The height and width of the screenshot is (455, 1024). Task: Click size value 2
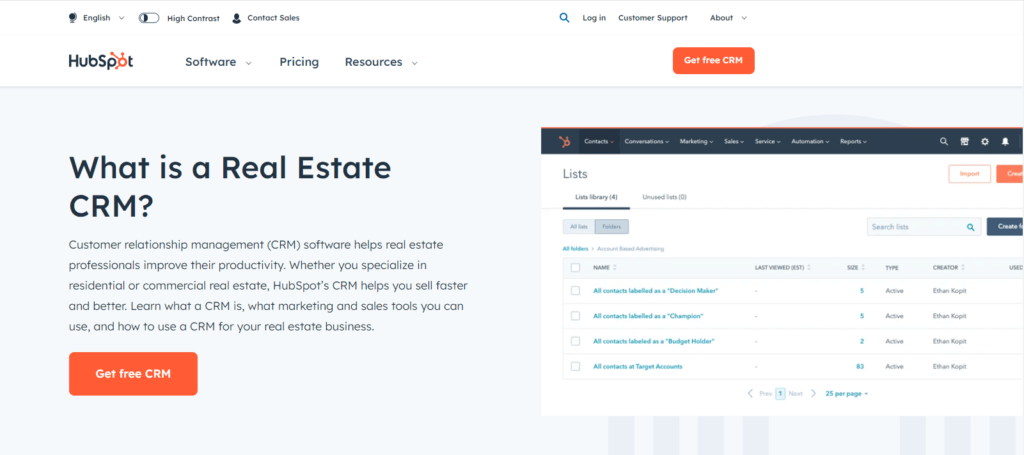point(862,341)
